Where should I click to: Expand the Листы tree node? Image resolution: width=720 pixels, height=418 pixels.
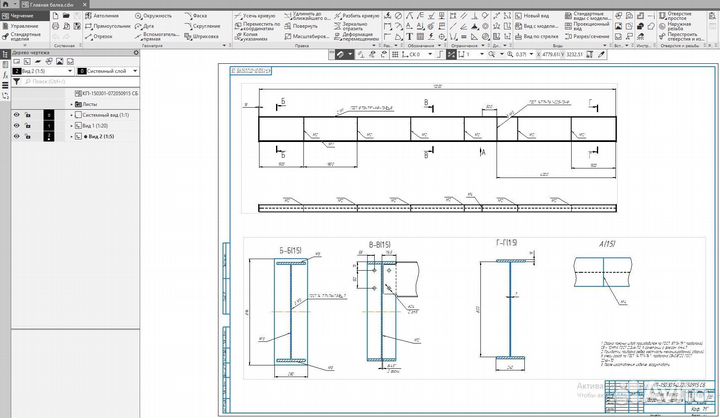pos(73,104)
